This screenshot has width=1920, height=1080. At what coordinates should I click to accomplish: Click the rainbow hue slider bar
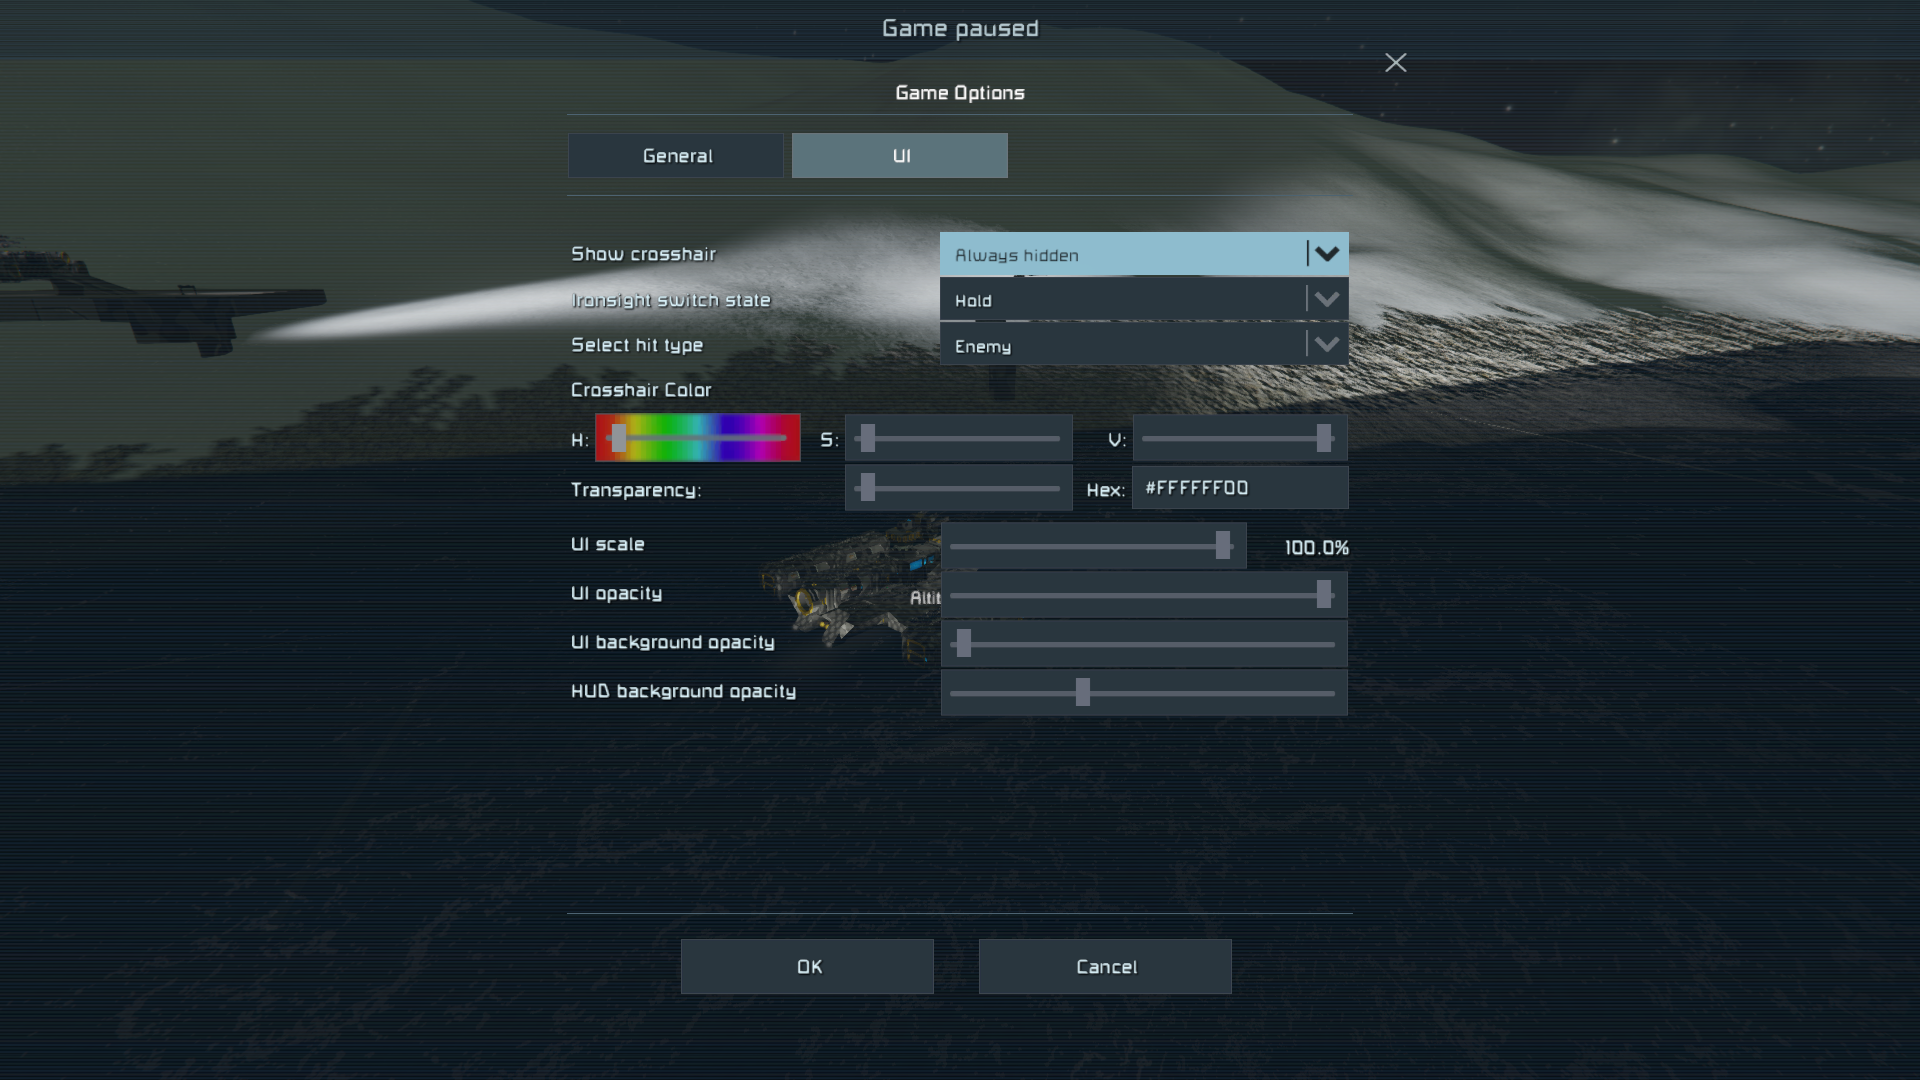pos(698,438)
